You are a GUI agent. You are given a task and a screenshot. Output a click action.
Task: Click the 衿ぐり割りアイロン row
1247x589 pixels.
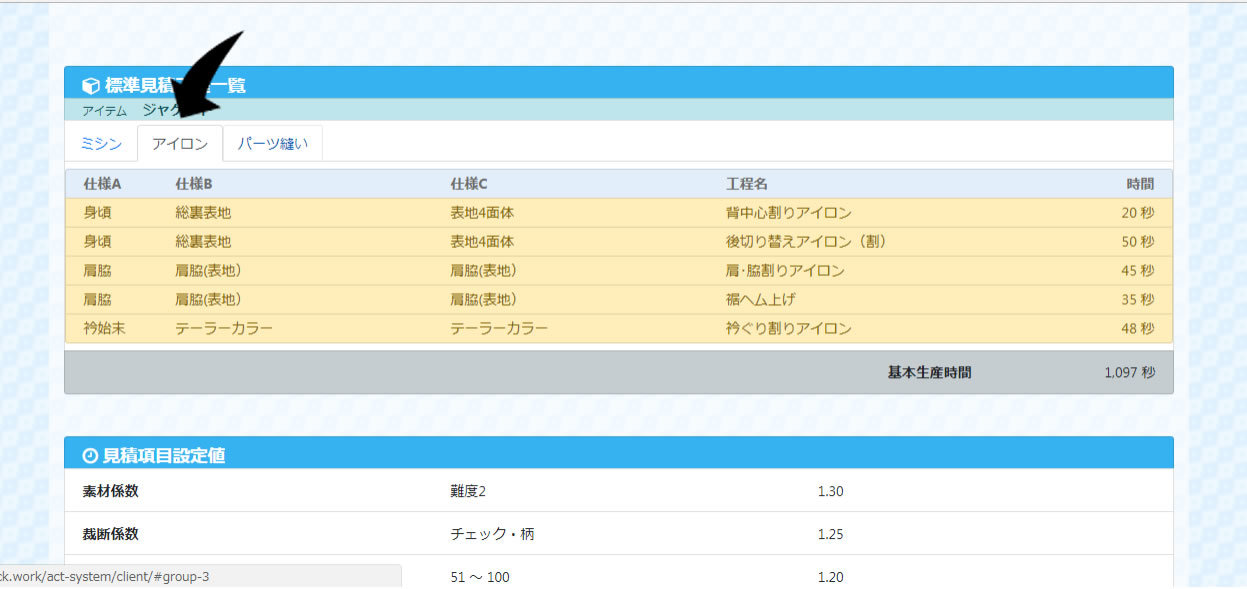click(788, 329)
